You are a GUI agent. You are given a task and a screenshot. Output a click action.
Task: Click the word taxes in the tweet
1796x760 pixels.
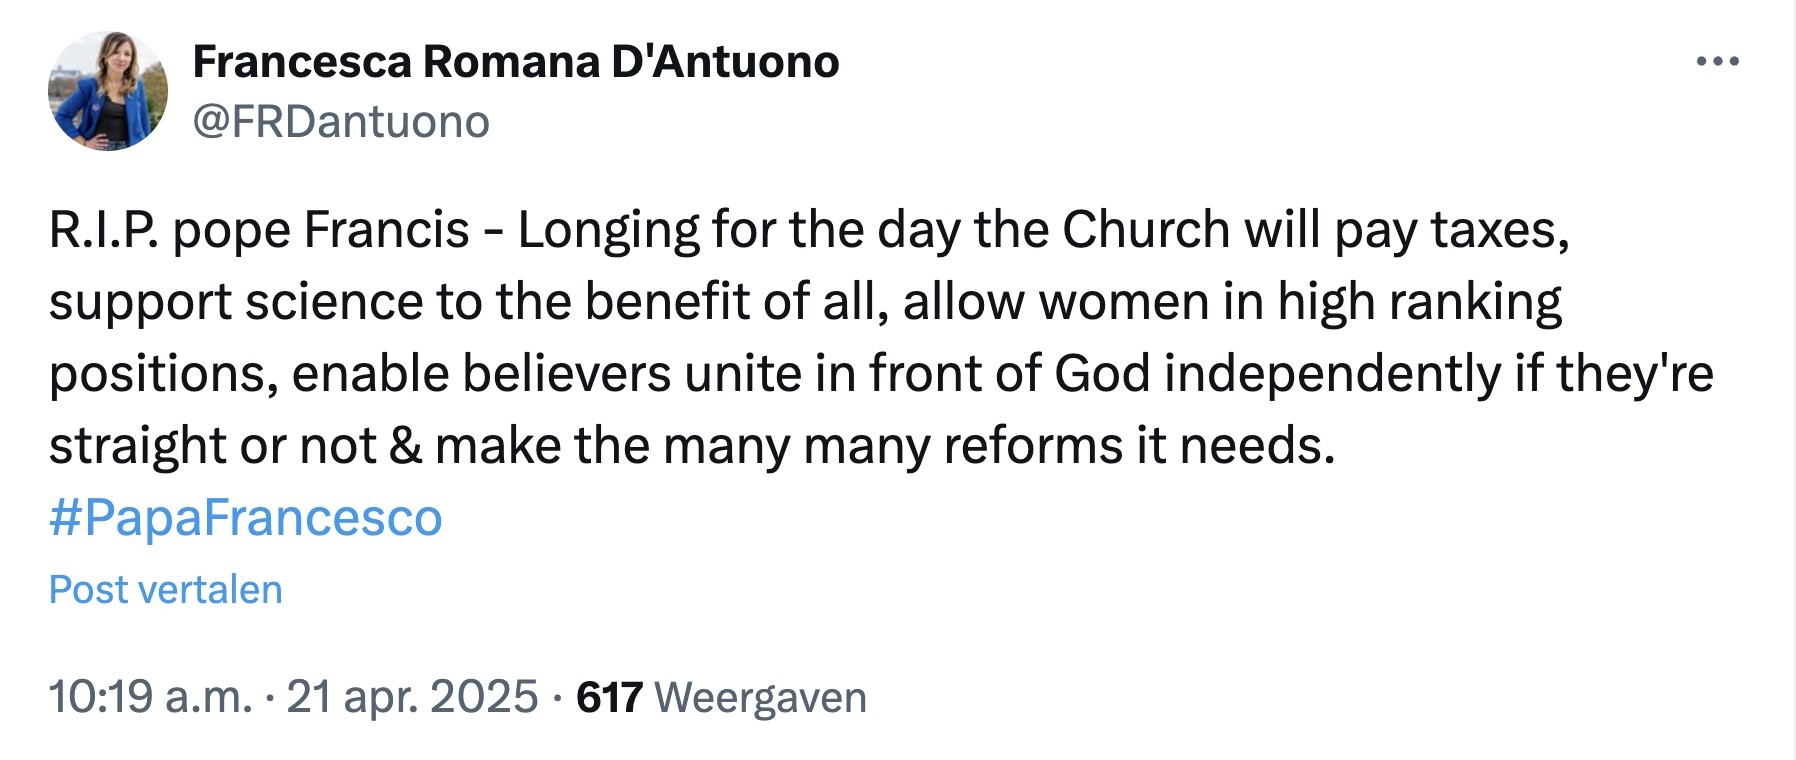pos(1499,230)
